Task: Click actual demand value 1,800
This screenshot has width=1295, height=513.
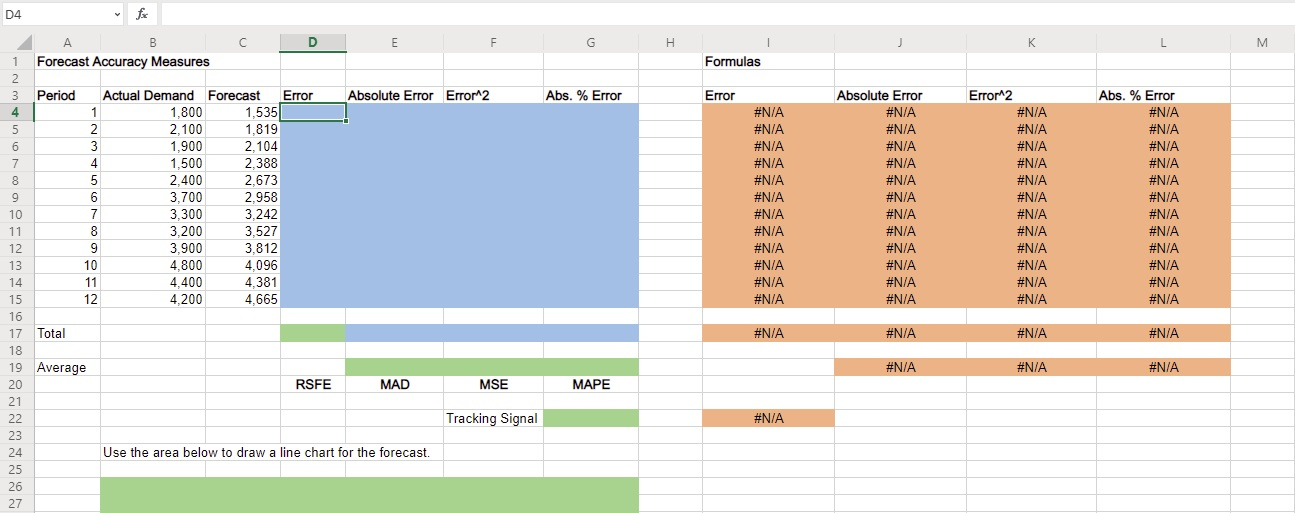Action: (152, 112)
